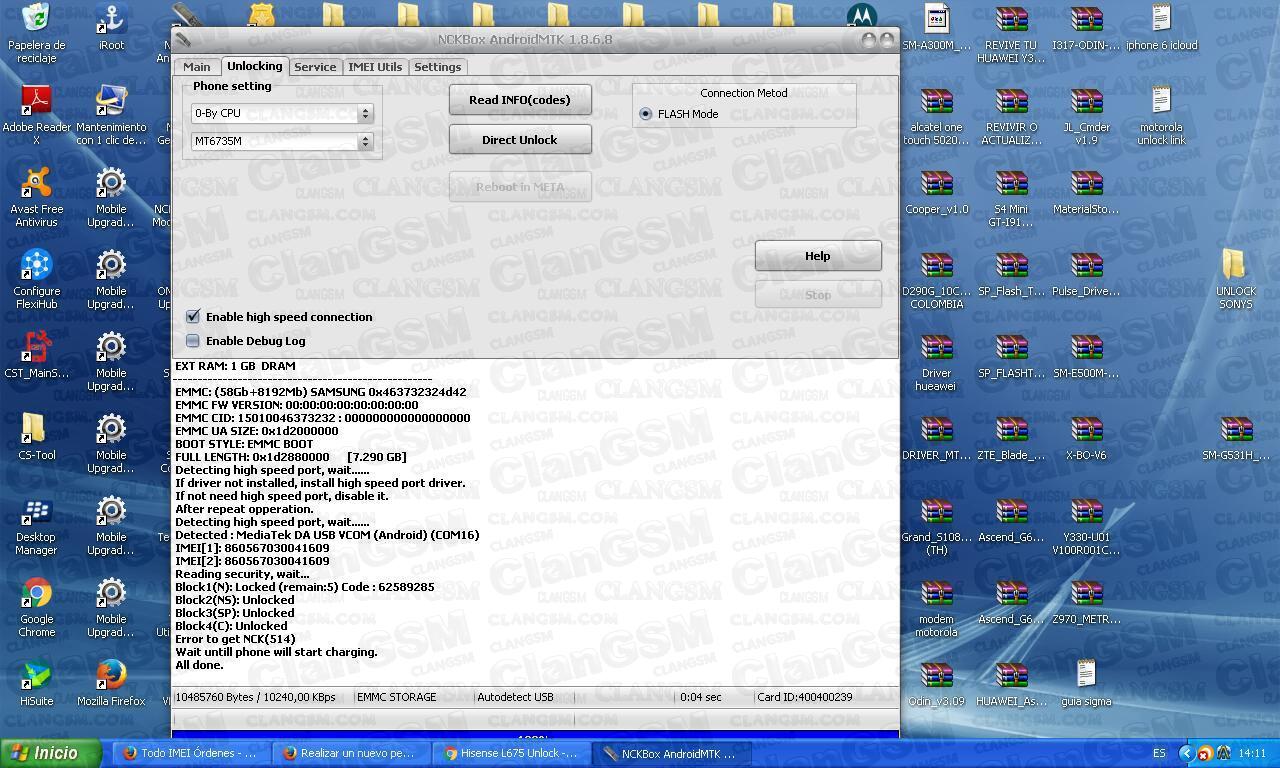Open the UNLOCK SONYS folder
The image size is (1280, 768).
[1236, 279]
